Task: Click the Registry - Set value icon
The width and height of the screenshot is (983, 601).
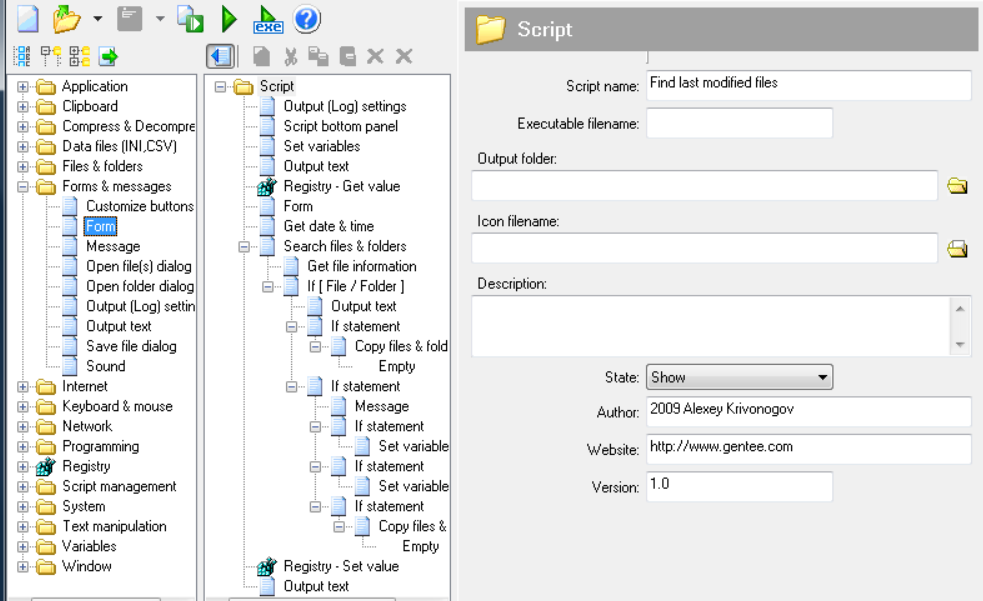Action: coord(267,567)
